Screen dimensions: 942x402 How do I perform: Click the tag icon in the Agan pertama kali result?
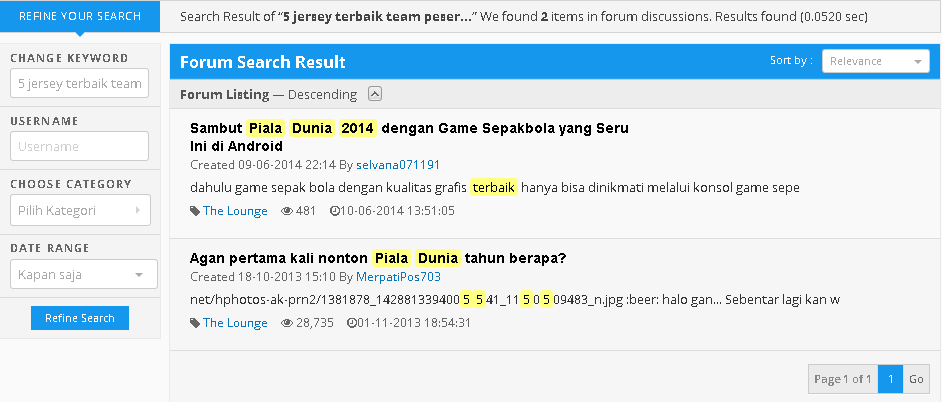coord(195,323)
